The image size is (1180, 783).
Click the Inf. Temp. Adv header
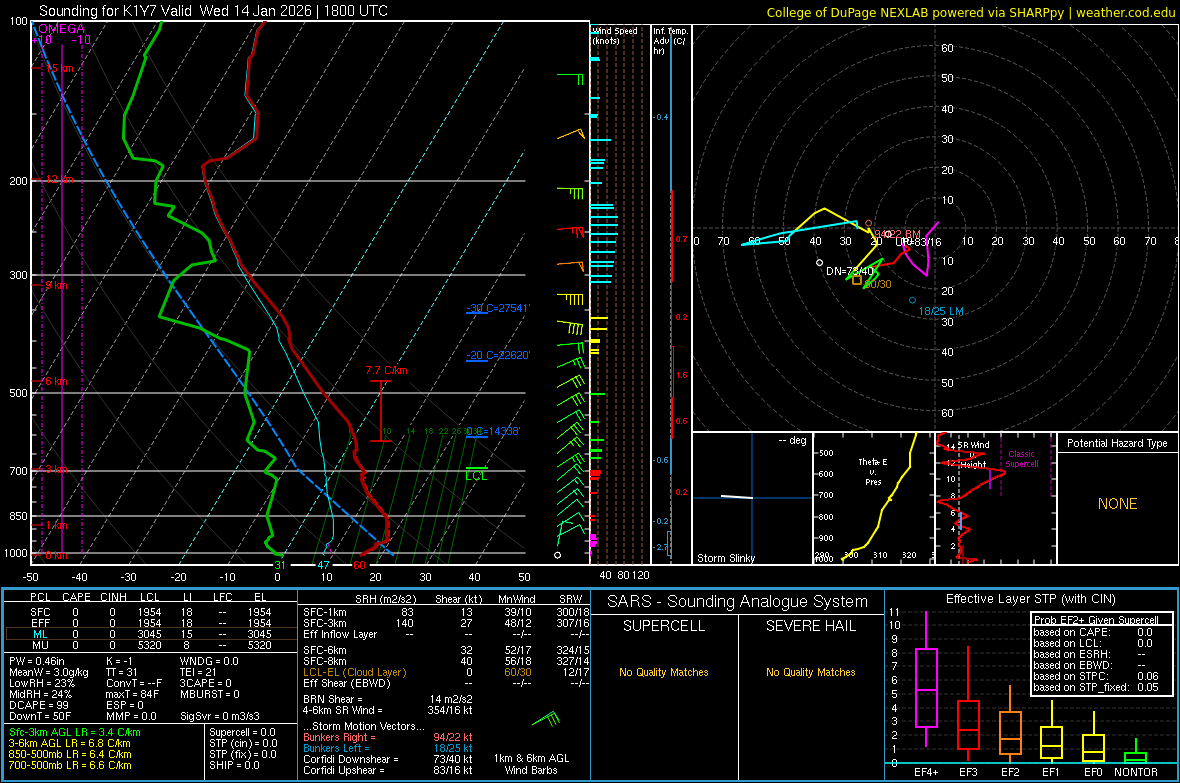[670, 41]
